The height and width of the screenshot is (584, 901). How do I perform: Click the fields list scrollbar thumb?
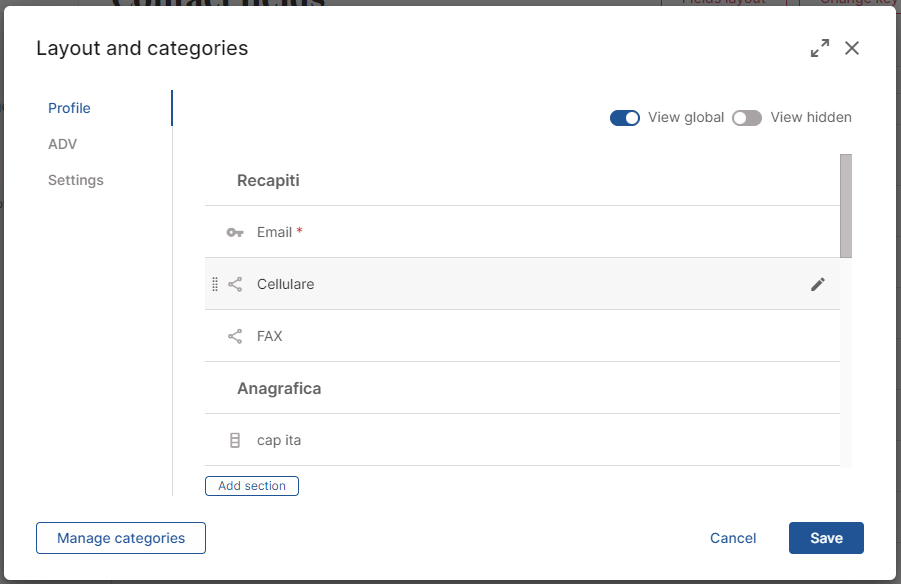click(846, 205)
